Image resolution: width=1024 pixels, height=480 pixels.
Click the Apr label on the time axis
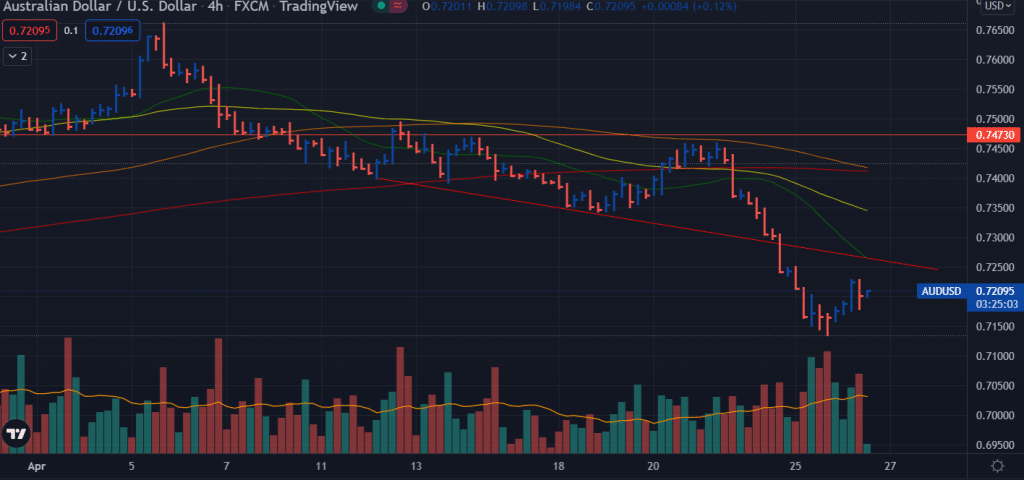click(36, 467)
